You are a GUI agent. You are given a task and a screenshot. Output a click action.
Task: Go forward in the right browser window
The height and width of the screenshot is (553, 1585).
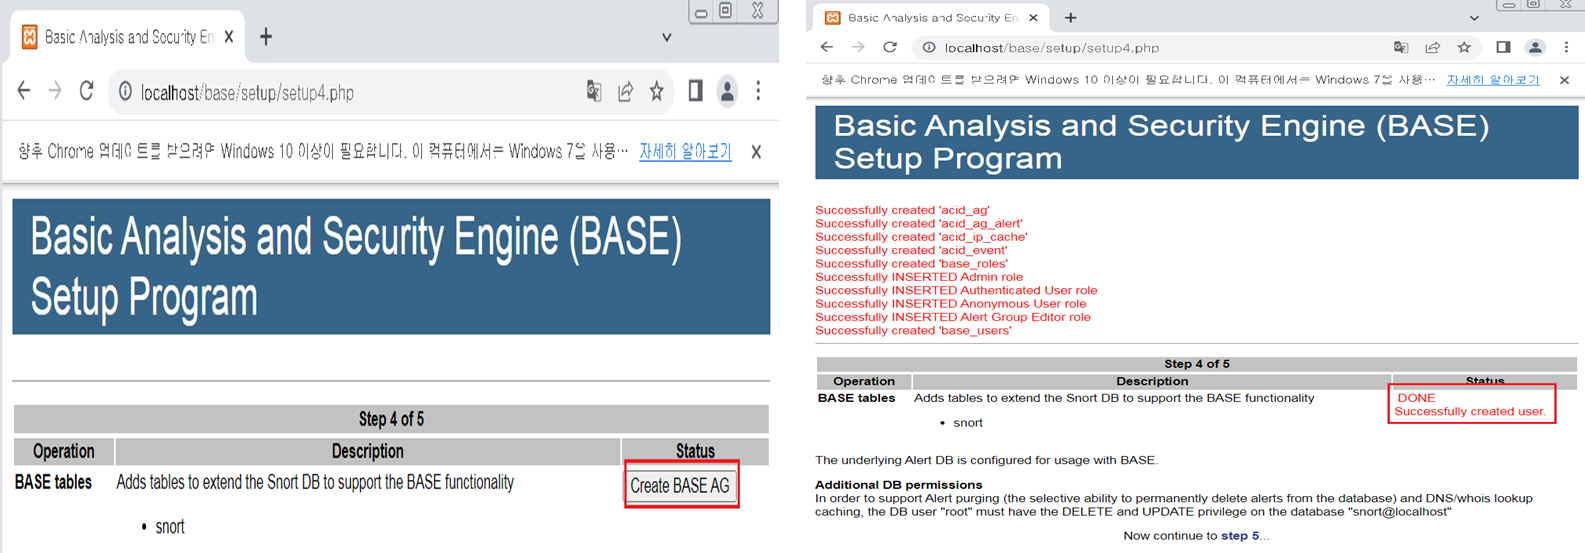(x=858, y=47)
